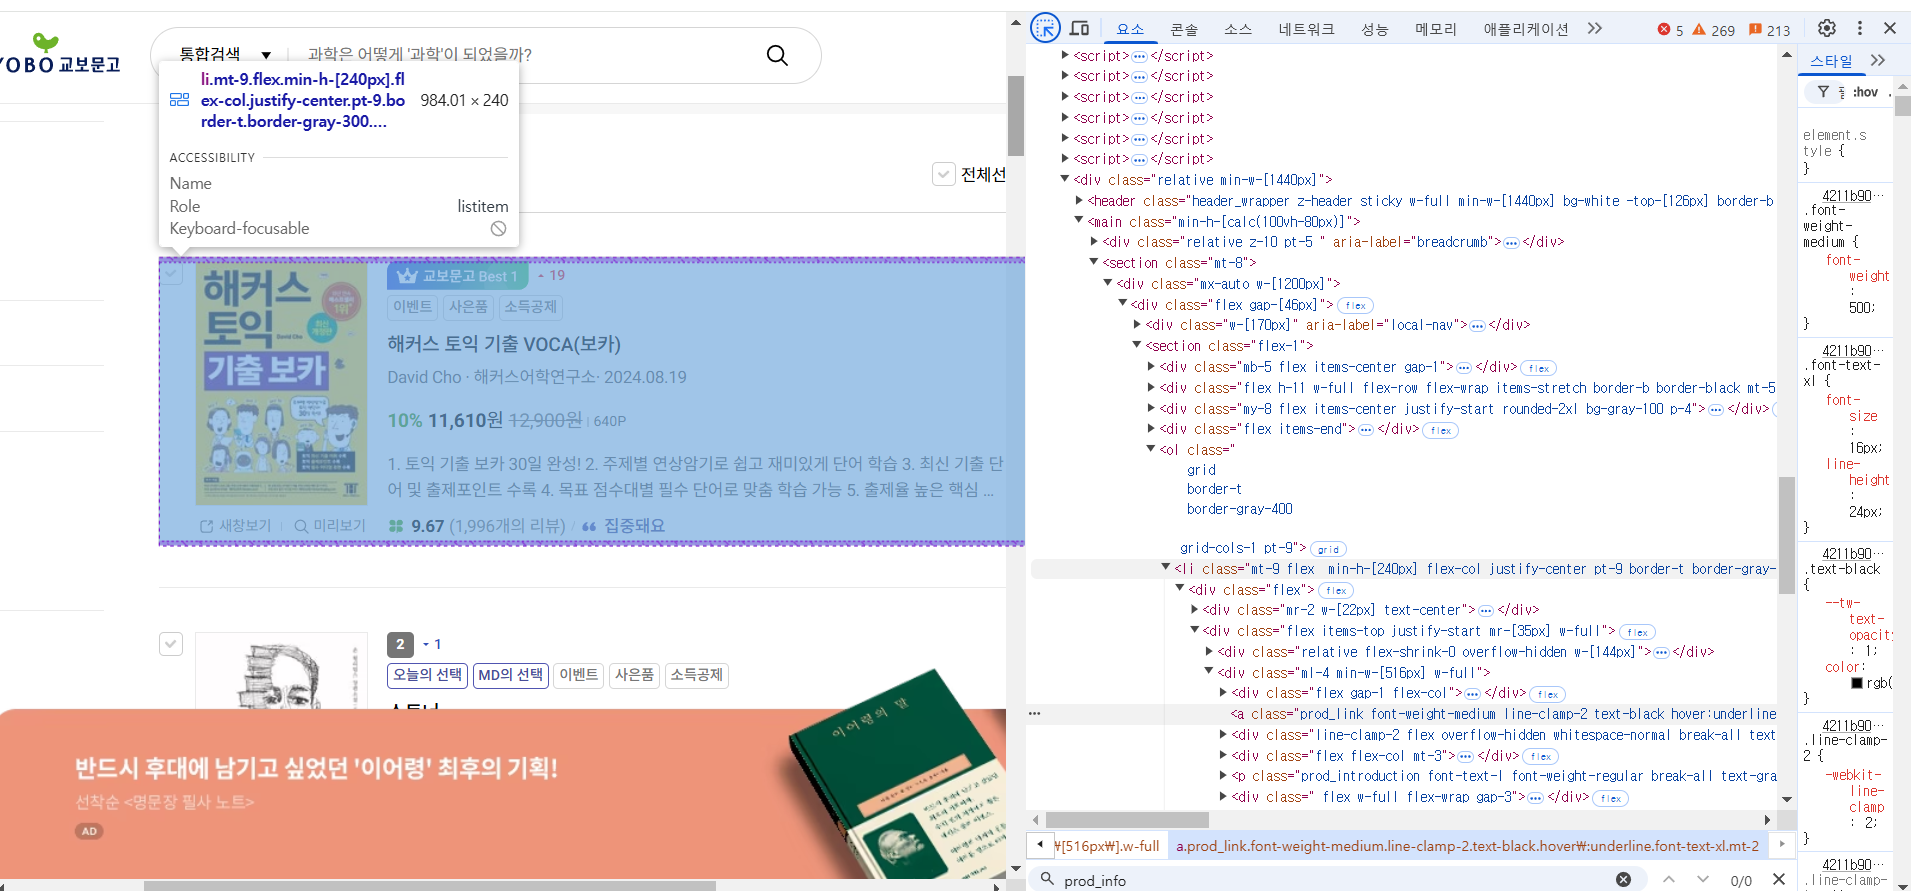Click the 이어령 book ad banner
This screenshot has height=891, width=1911.
click(503, 793)
